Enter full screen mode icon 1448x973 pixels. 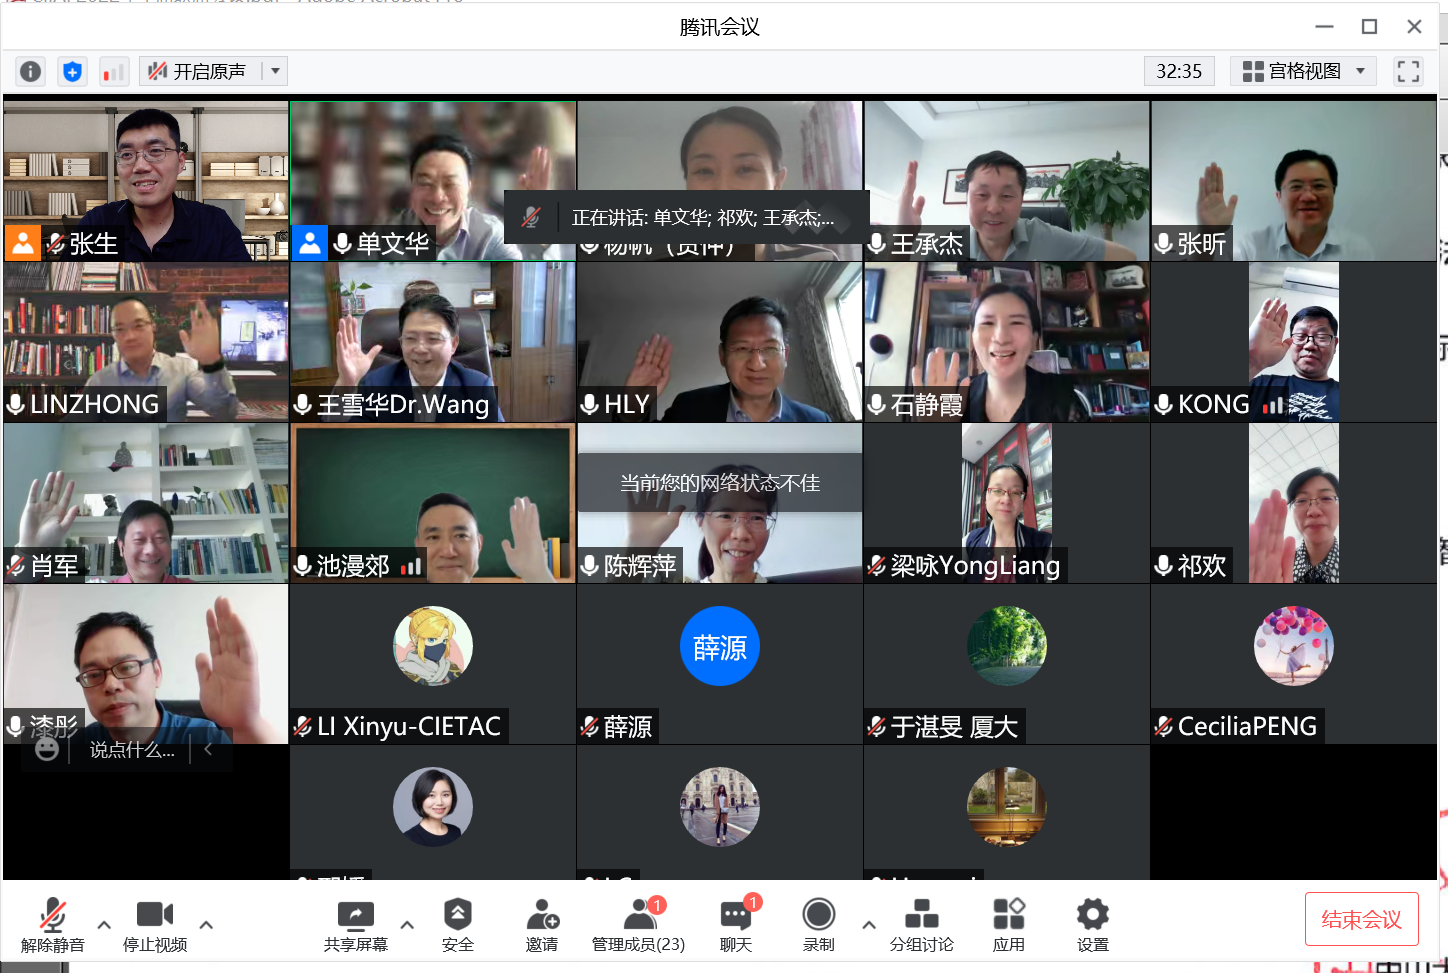(1408, 71)
